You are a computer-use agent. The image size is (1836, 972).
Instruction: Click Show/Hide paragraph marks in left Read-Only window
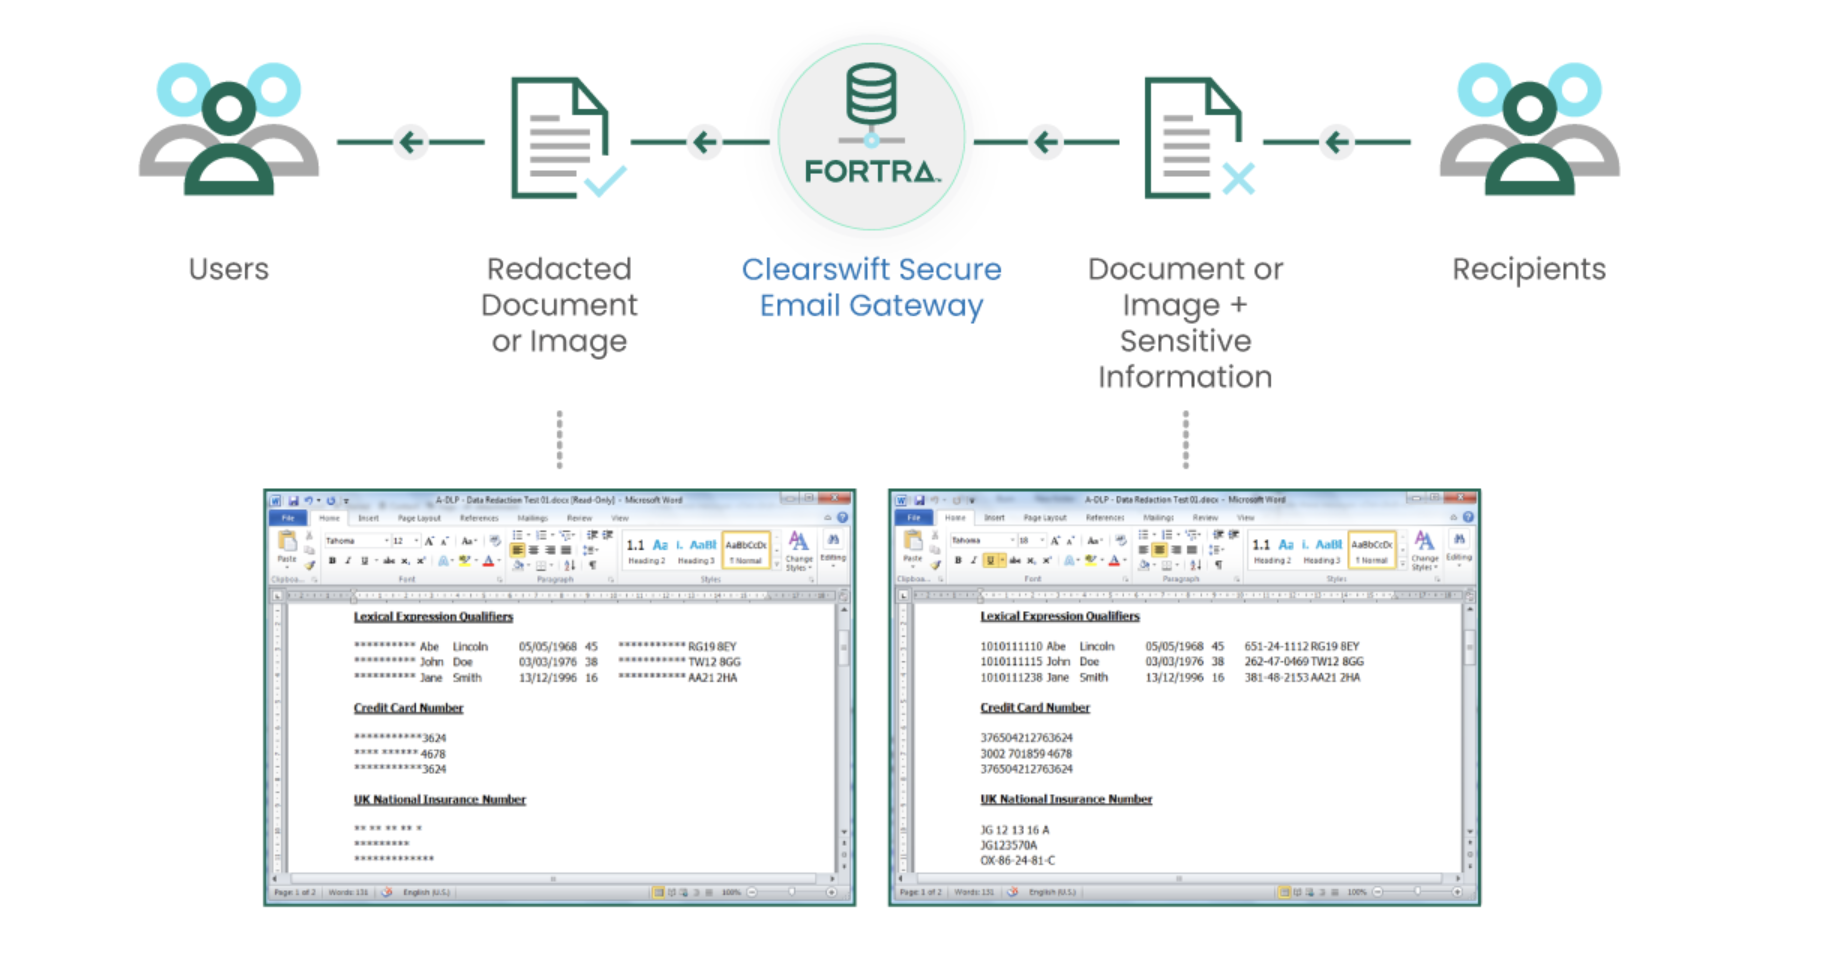(x=593, y=565)
